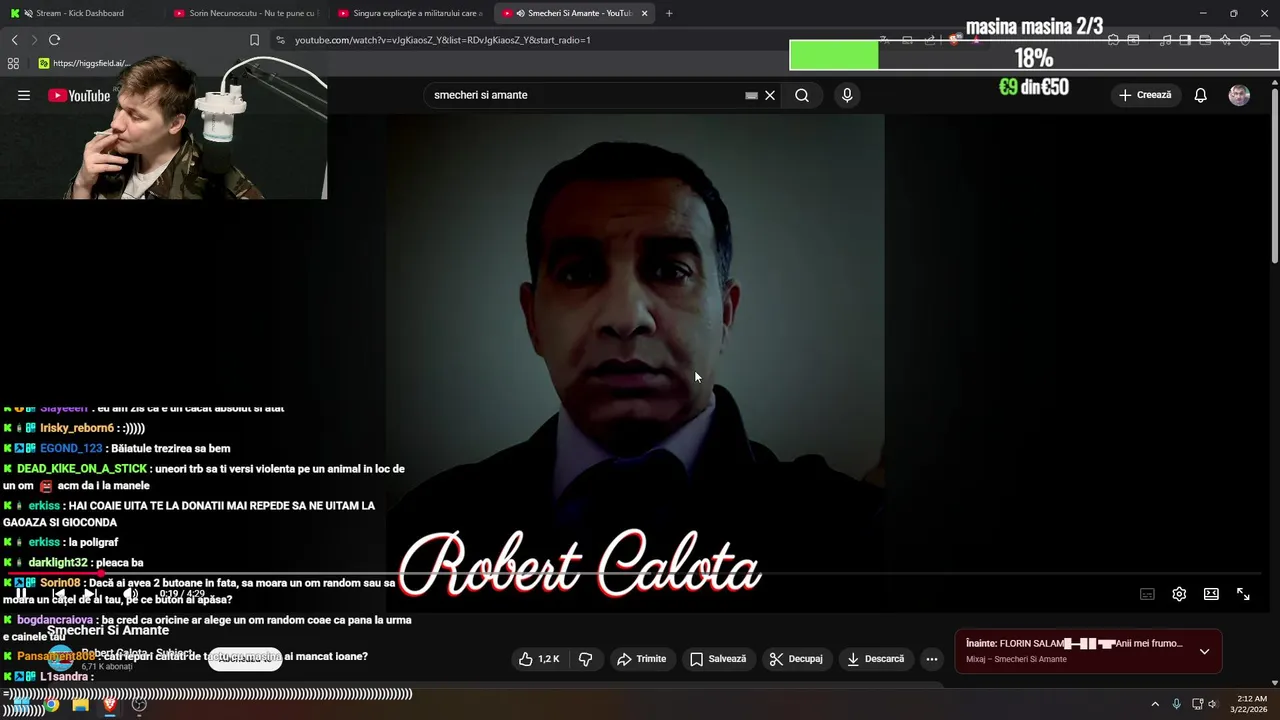Open YouTube notifications bell

pos(1200,95)
